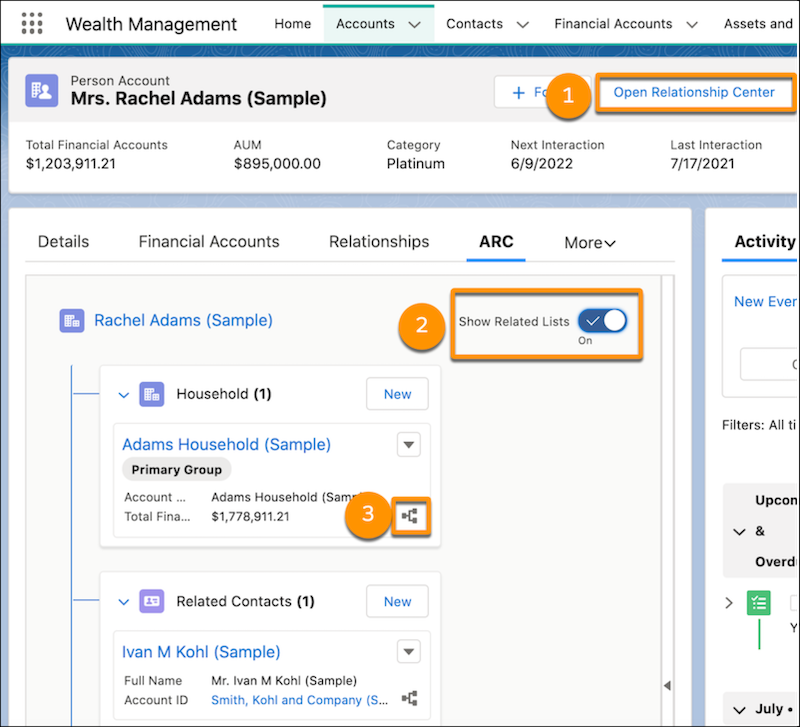Click the Related Contacts section icon
The width and height of the screenshot is (800, 727).
[151, 601]
